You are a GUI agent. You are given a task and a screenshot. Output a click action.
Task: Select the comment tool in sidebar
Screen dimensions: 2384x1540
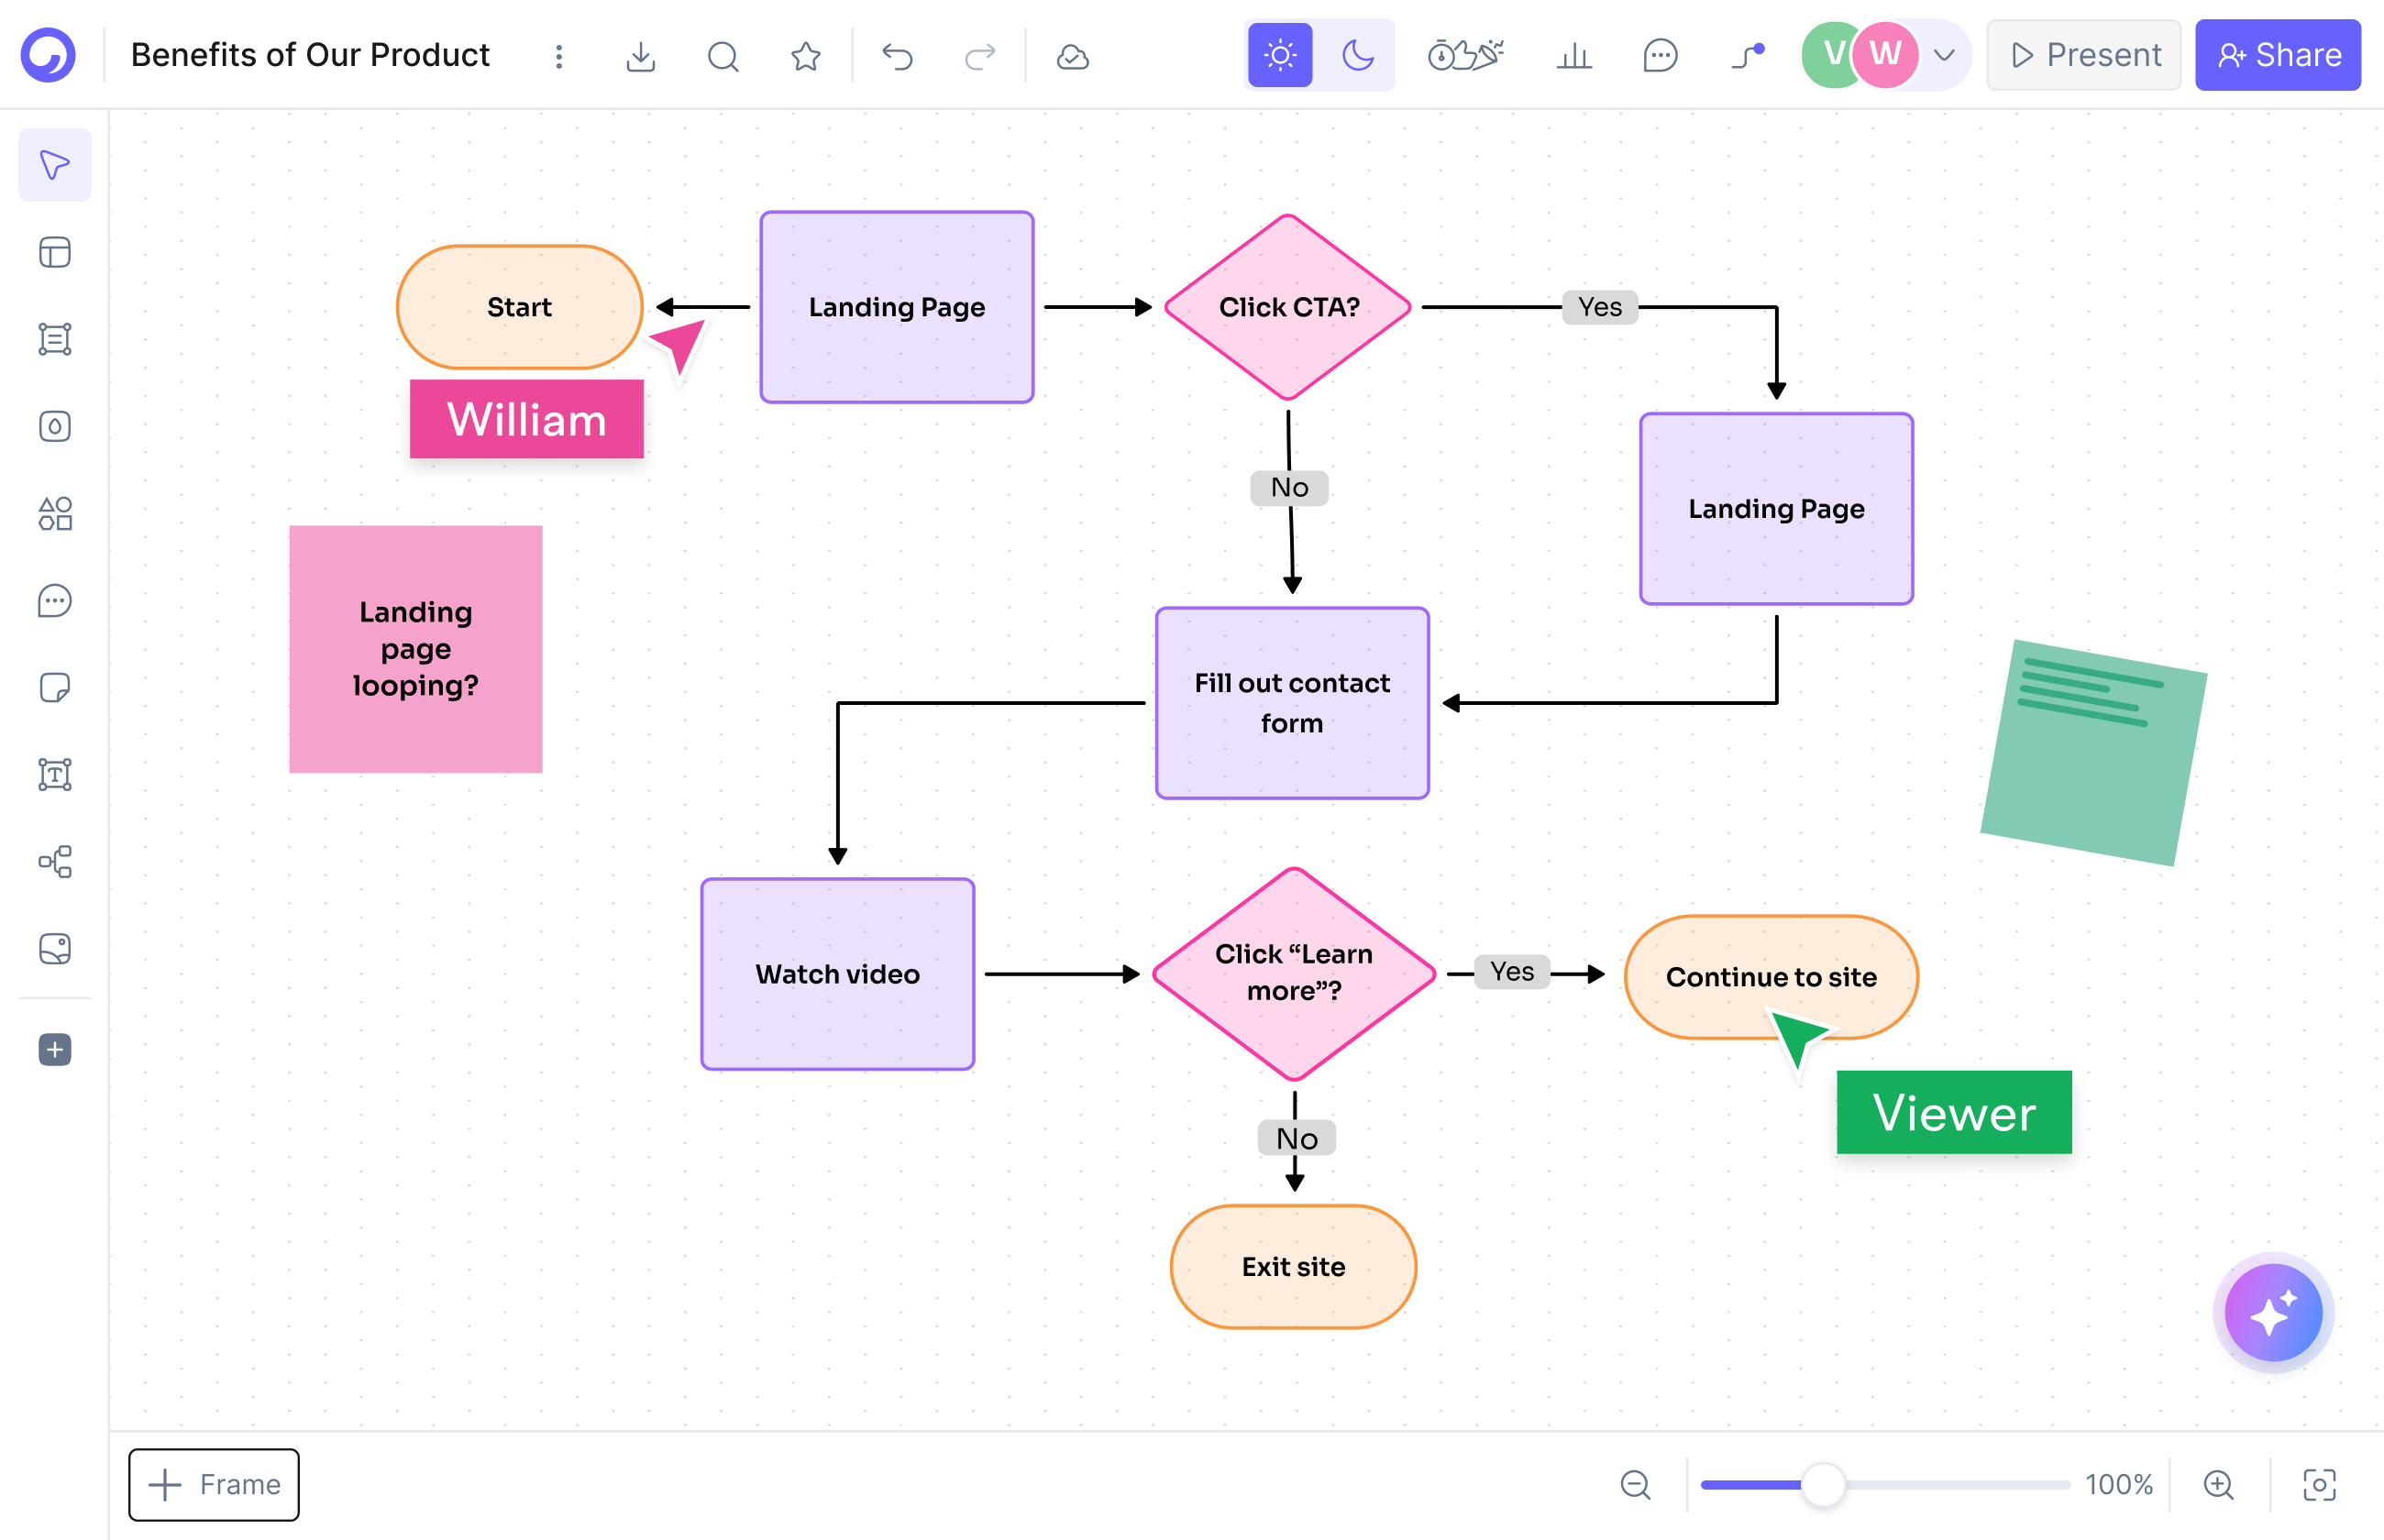pyautogui.click(x=55, y=601)
